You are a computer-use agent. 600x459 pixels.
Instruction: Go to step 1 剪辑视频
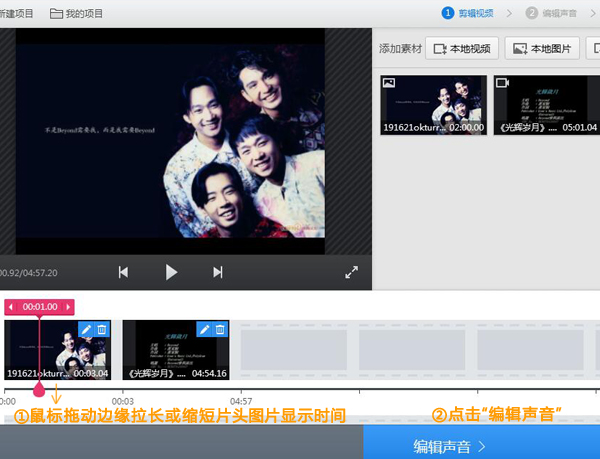pyautogui.click(x=468, y=13)
